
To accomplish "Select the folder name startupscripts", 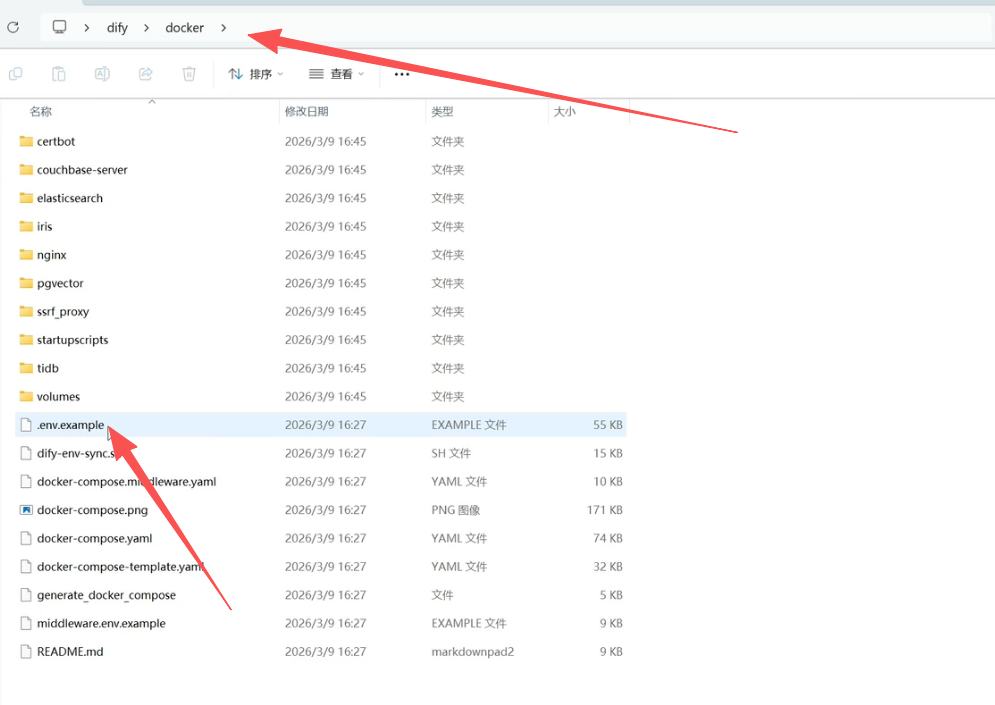I will [72, 340].
